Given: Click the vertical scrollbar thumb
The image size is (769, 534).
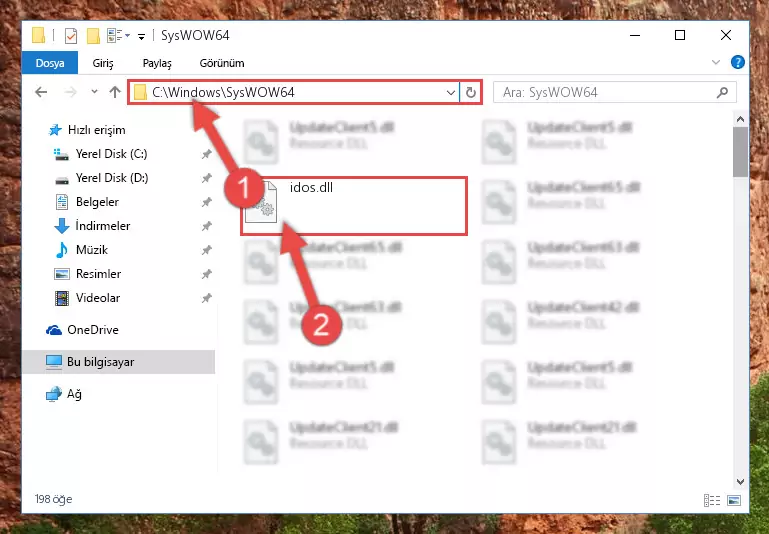Looking at the screenshot, I should pyautogui.click(x=740, y=152).
